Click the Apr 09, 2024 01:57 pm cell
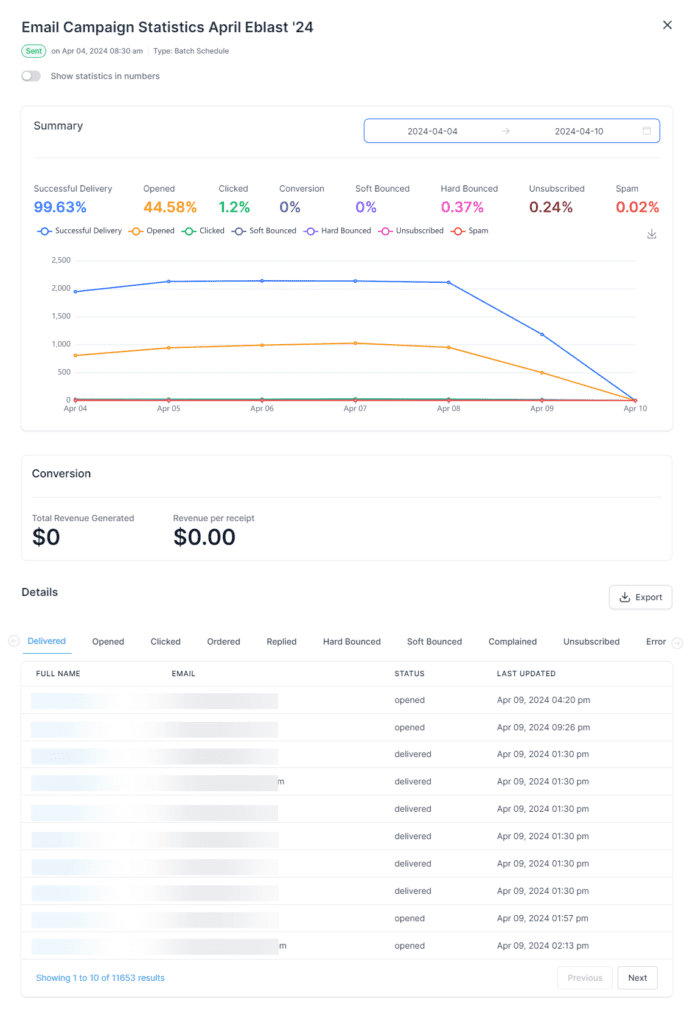The height and width of the screenshot is (1024, 690). click(542, 918)
